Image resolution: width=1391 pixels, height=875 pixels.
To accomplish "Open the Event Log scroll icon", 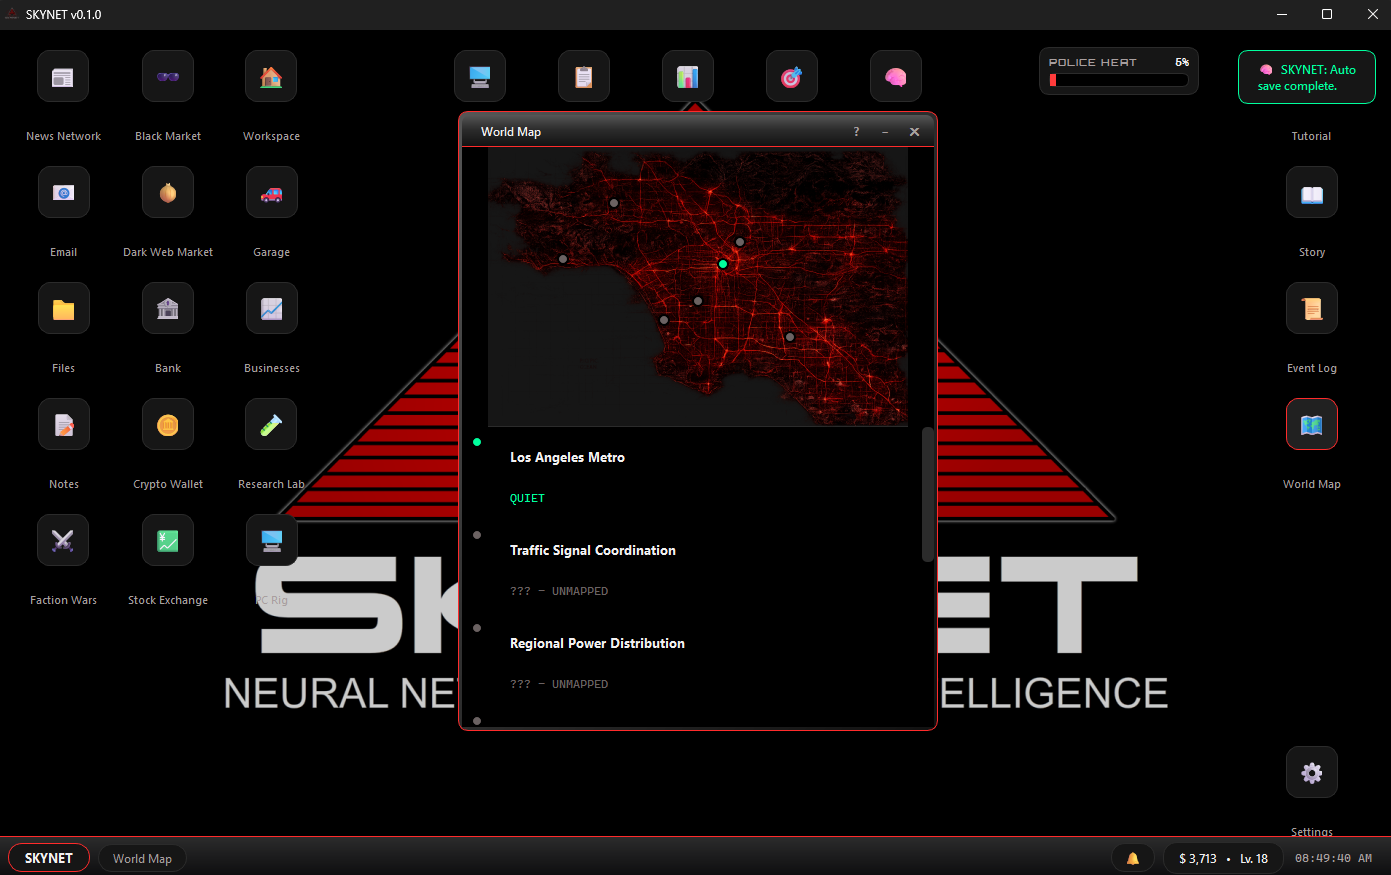I will 1312,309.
